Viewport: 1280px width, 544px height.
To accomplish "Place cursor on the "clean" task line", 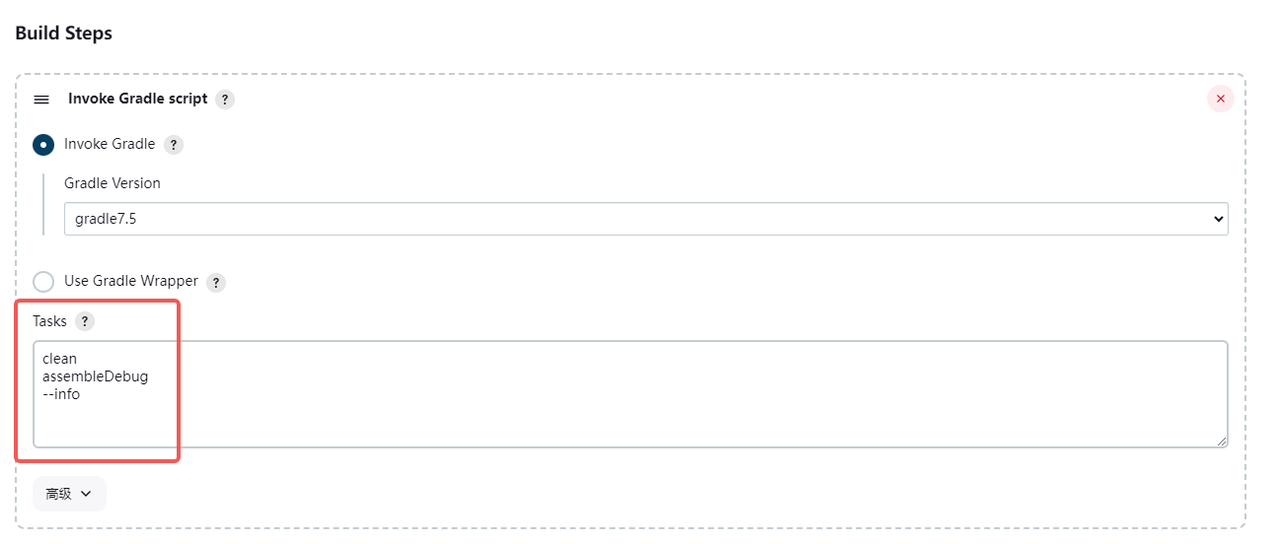I will (x=60, y=359).
